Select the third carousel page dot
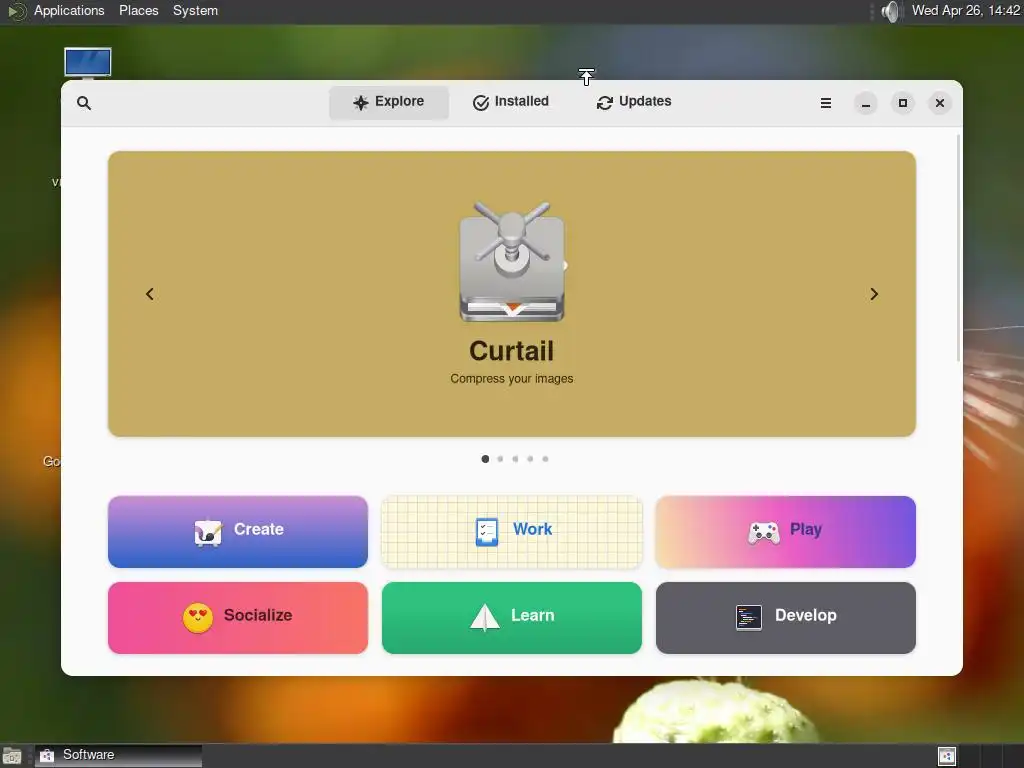This screenshot has height=768, width=1024. [x=515, y=459]
